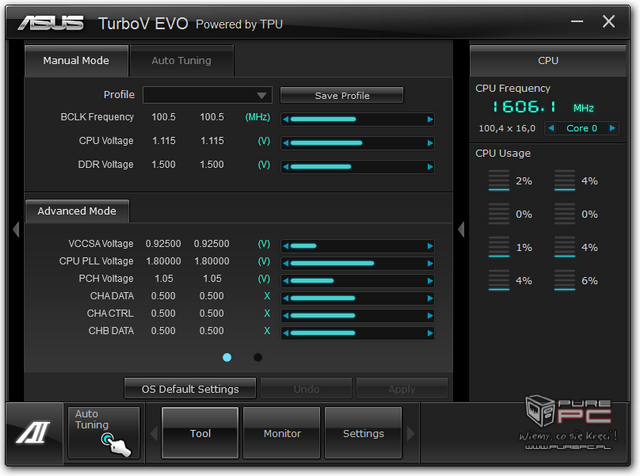Minimize the TurboV EVO window

pyautogui.click(x=577, y=21)
